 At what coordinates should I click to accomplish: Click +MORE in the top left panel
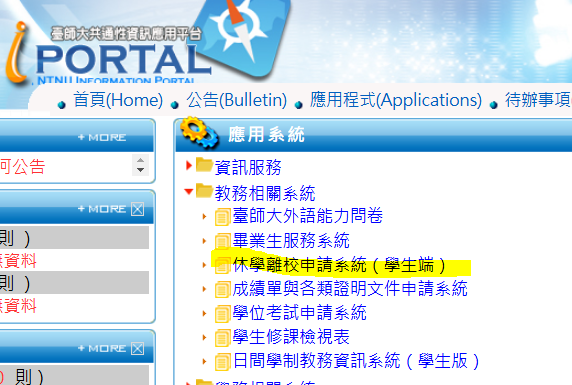point(102,137)
